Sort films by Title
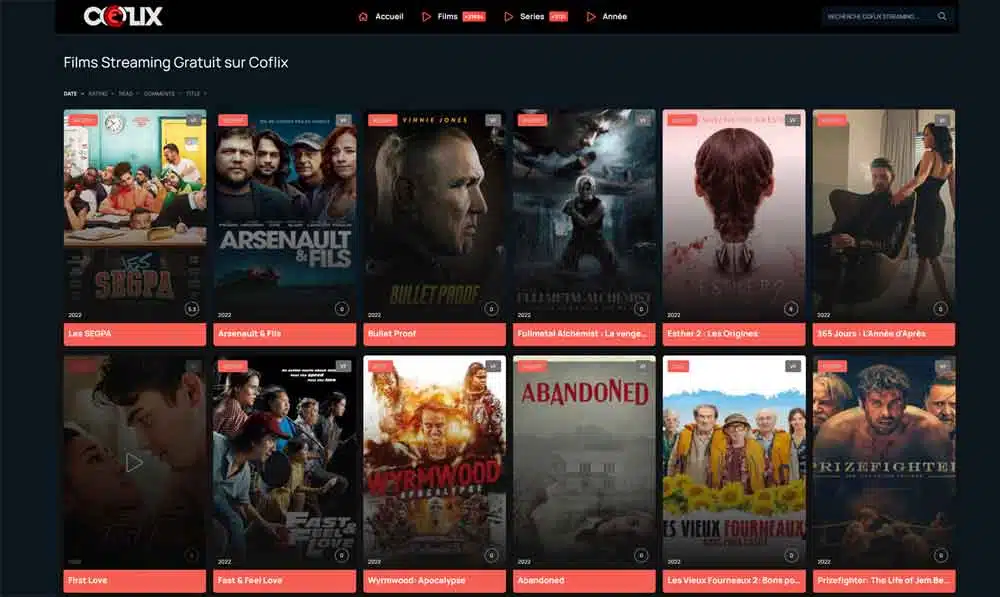Viewport: 1000px width, 597px height. pyautogui.click(x=193, y=94)
